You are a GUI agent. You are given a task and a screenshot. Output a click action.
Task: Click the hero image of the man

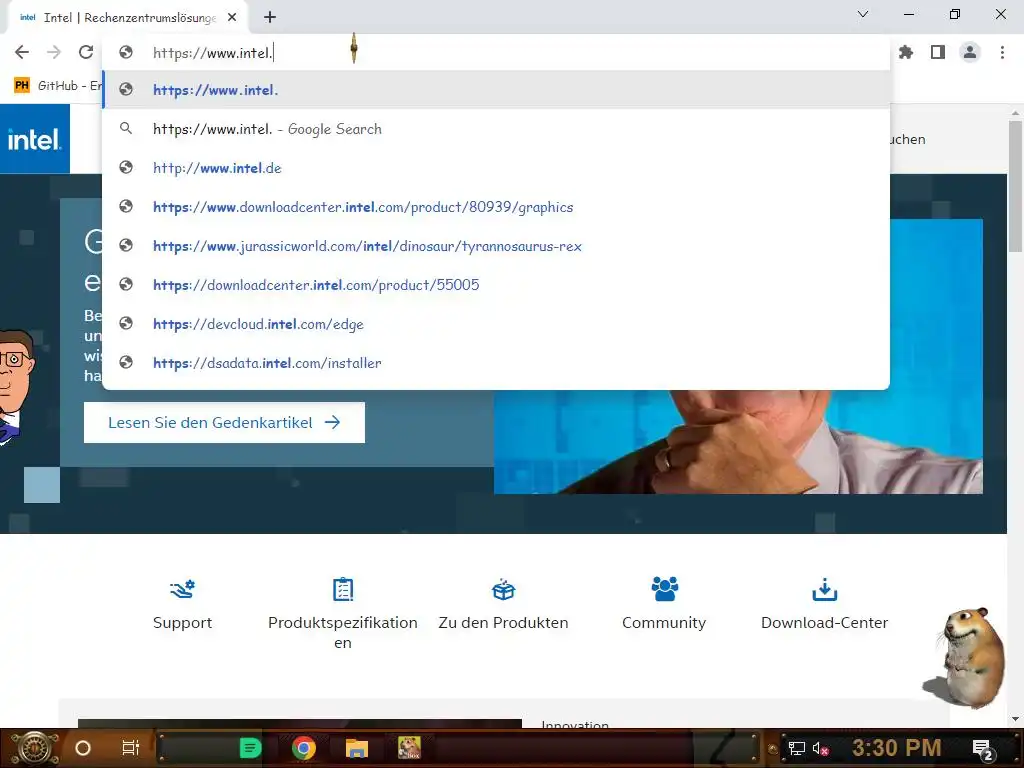coord(738,441)
